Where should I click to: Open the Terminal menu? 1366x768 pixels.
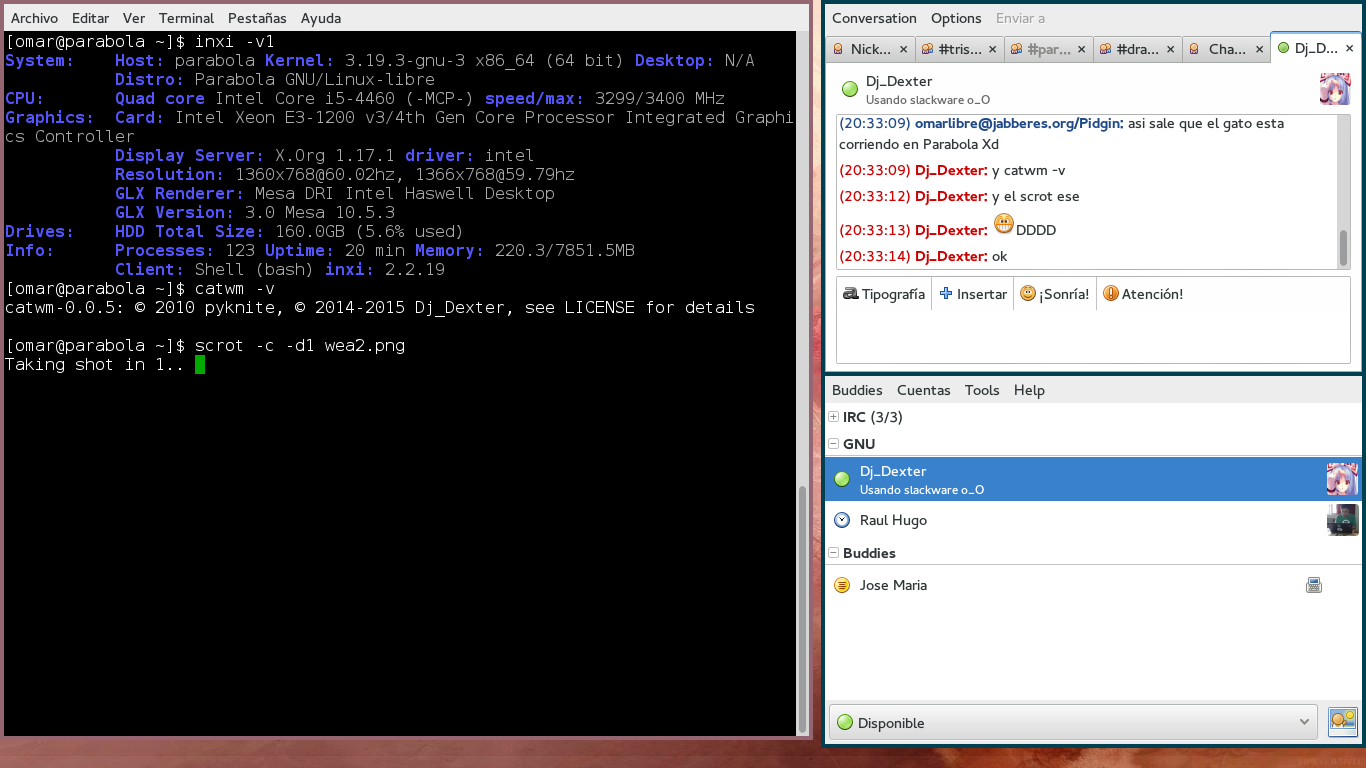point(187,18)
